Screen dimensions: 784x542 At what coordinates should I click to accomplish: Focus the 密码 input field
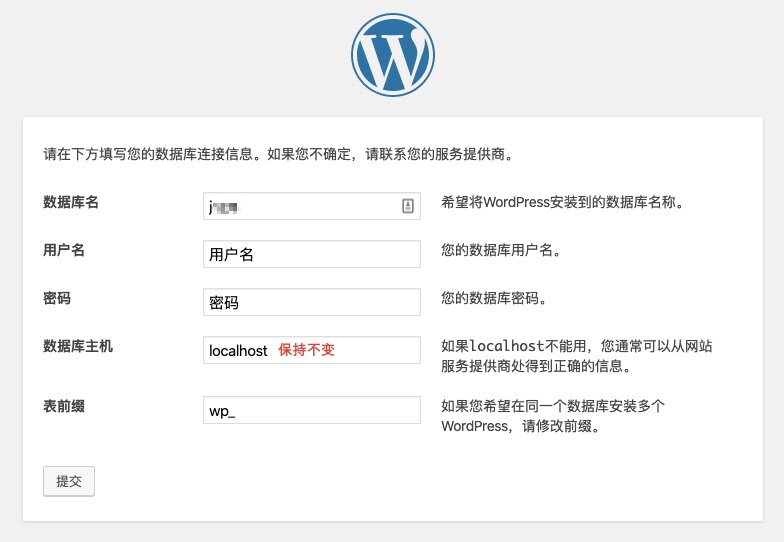click(312, 302)
